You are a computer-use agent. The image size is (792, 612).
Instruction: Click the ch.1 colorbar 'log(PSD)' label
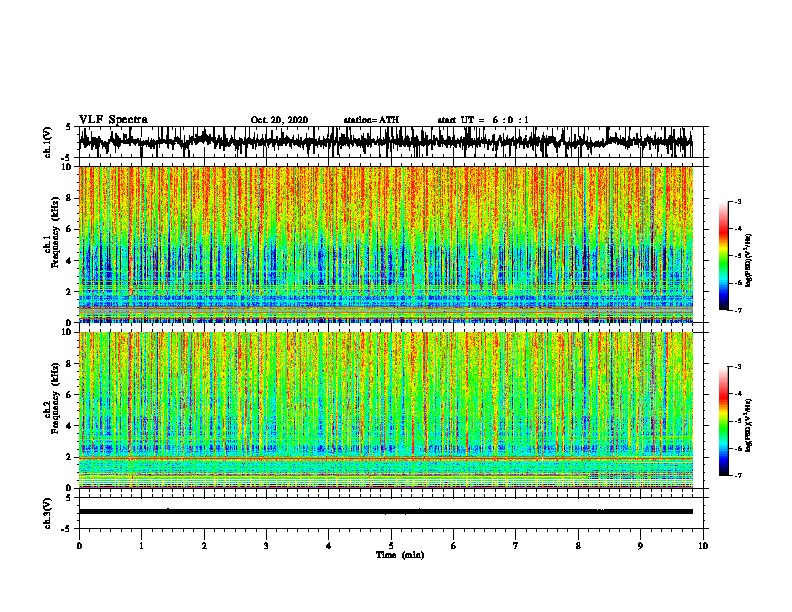pos(748,260)
